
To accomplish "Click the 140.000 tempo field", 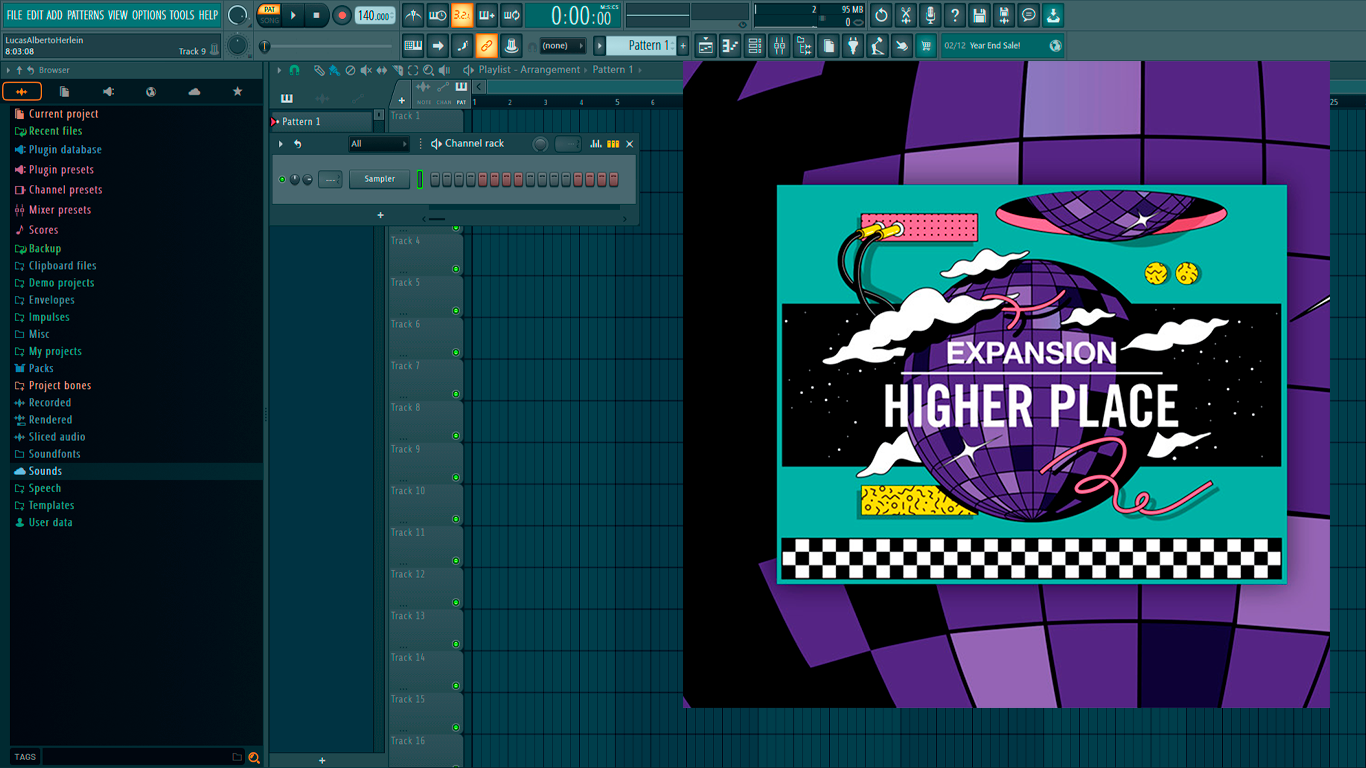I will 374,15.
